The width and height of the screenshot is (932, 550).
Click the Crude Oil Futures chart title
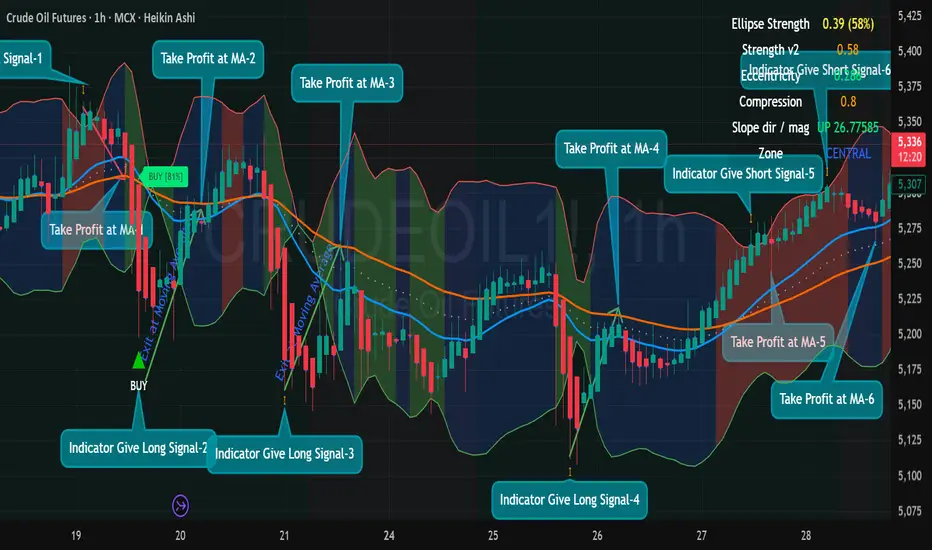click(x=100, y=18)
